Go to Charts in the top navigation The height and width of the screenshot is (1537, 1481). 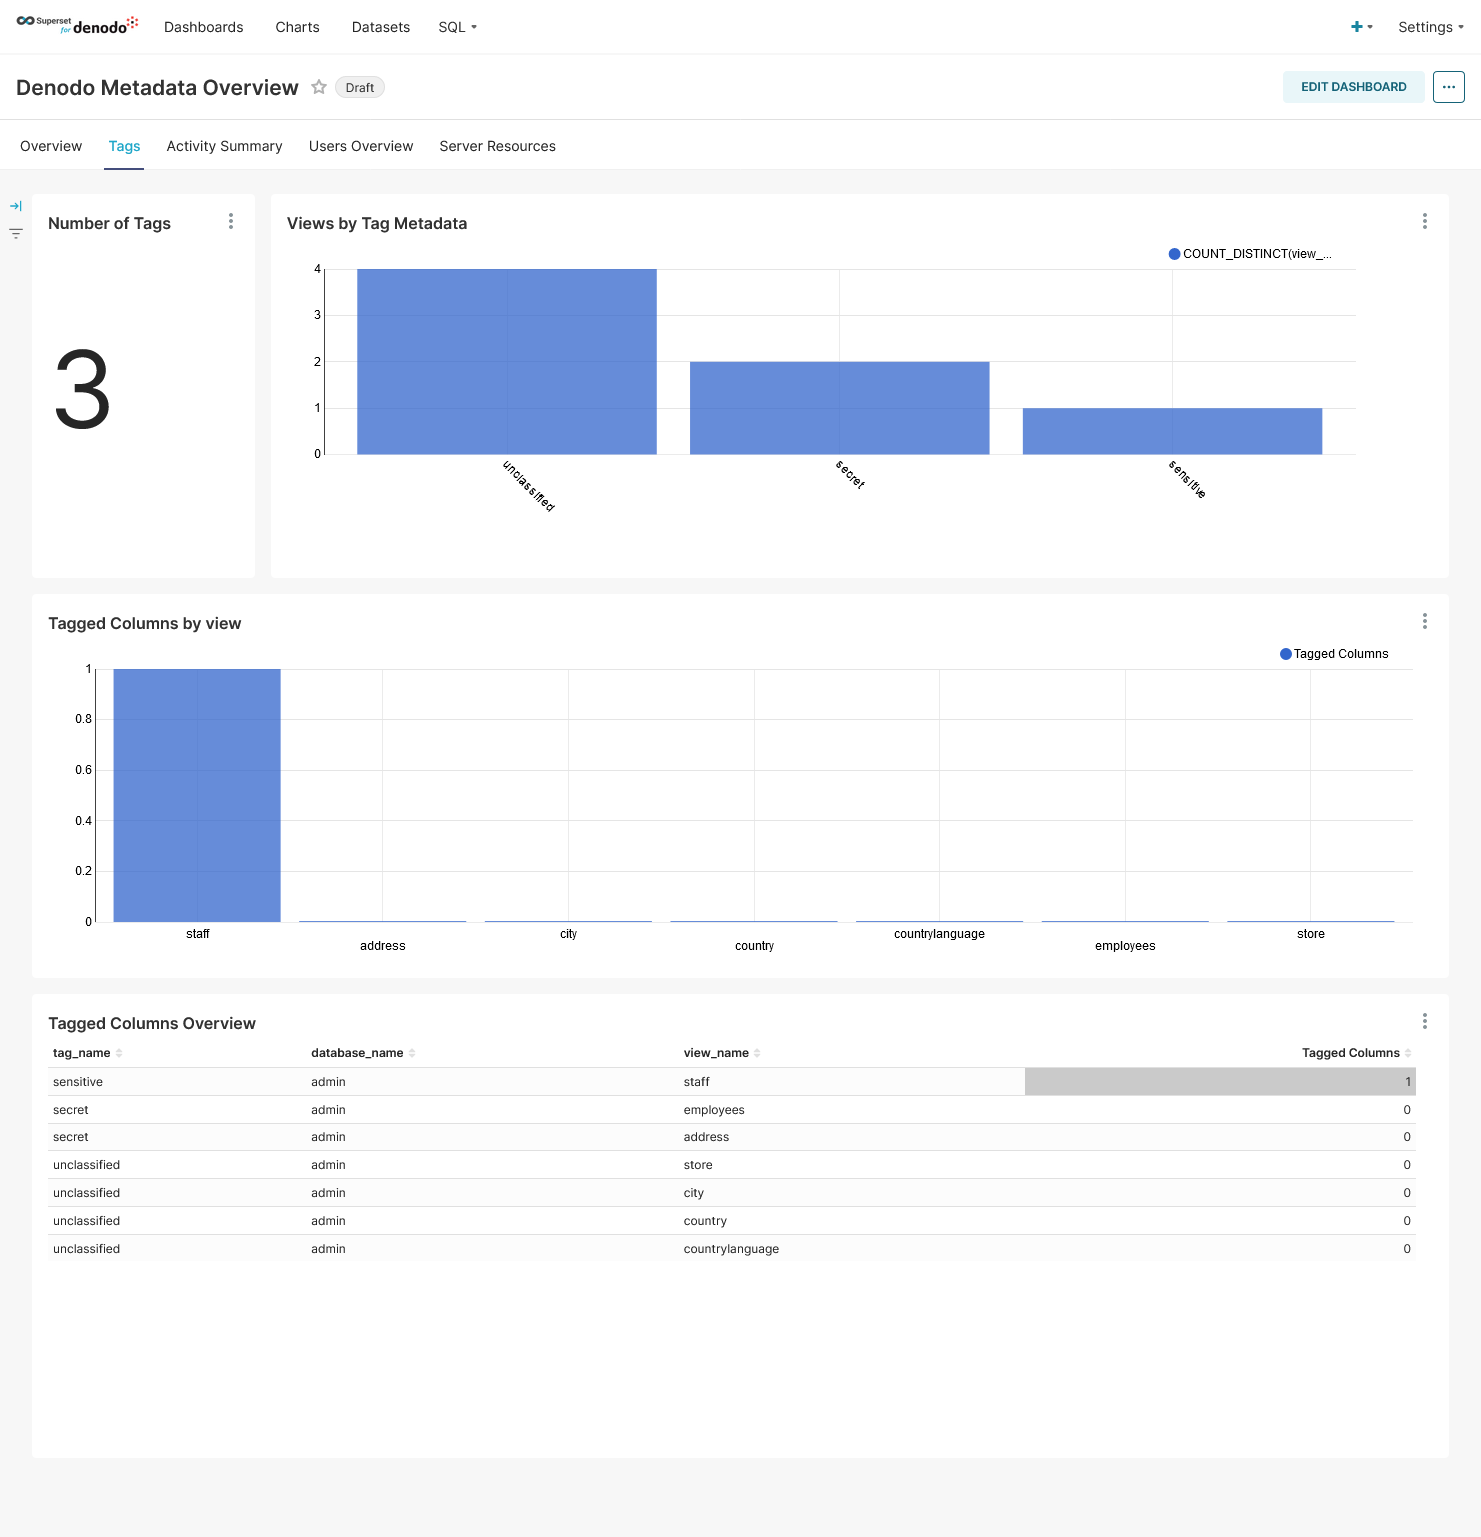coord(298,27)
